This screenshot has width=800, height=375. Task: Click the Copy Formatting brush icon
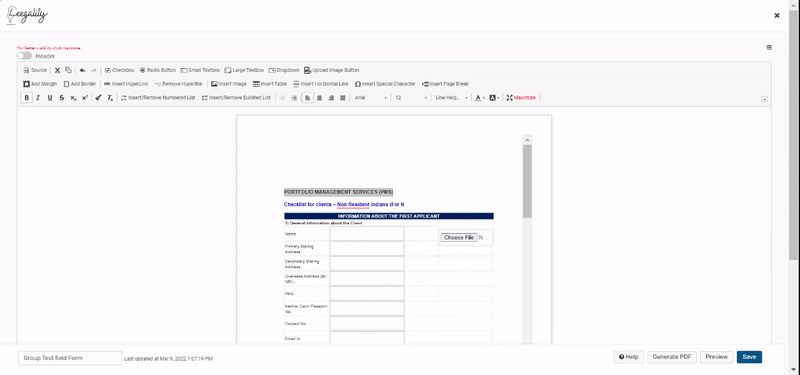(x=98, y=97)
